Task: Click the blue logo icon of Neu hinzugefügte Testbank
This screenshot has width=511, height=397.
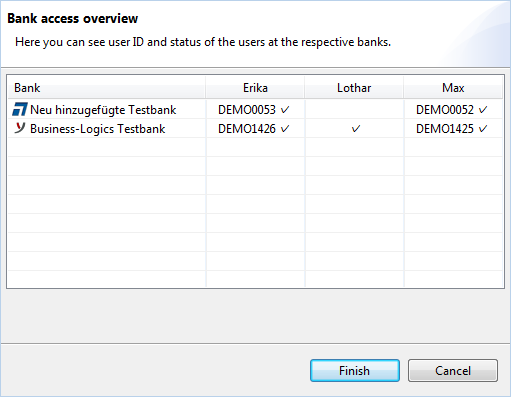Action: [20, 110]
